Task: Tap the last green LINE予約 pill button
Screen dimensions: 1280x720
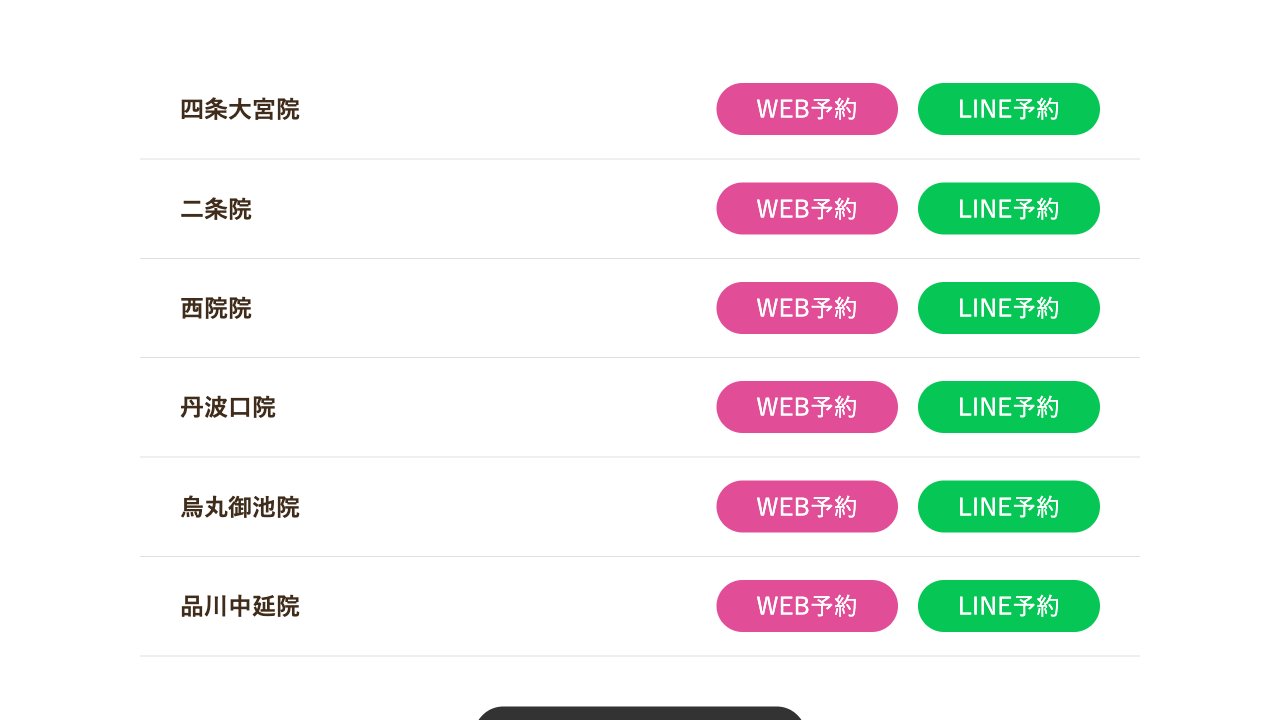Action: [1008, 606]
